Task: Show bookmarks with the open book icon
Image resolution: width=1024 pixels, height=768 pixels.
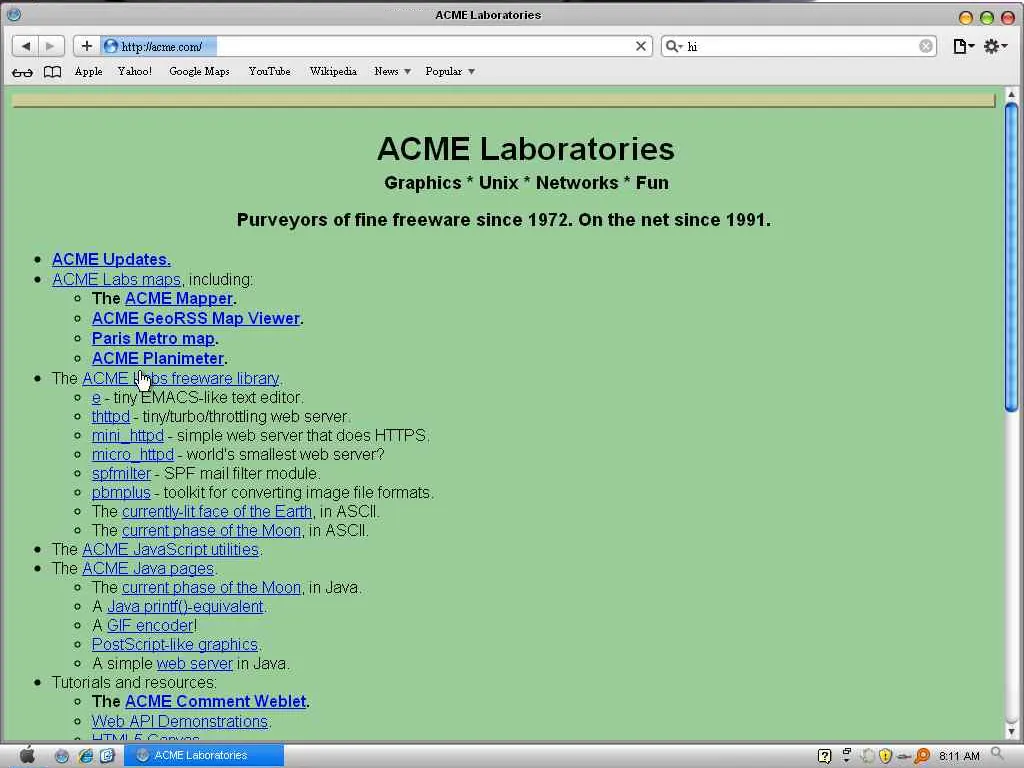Action: click(52, 72)
